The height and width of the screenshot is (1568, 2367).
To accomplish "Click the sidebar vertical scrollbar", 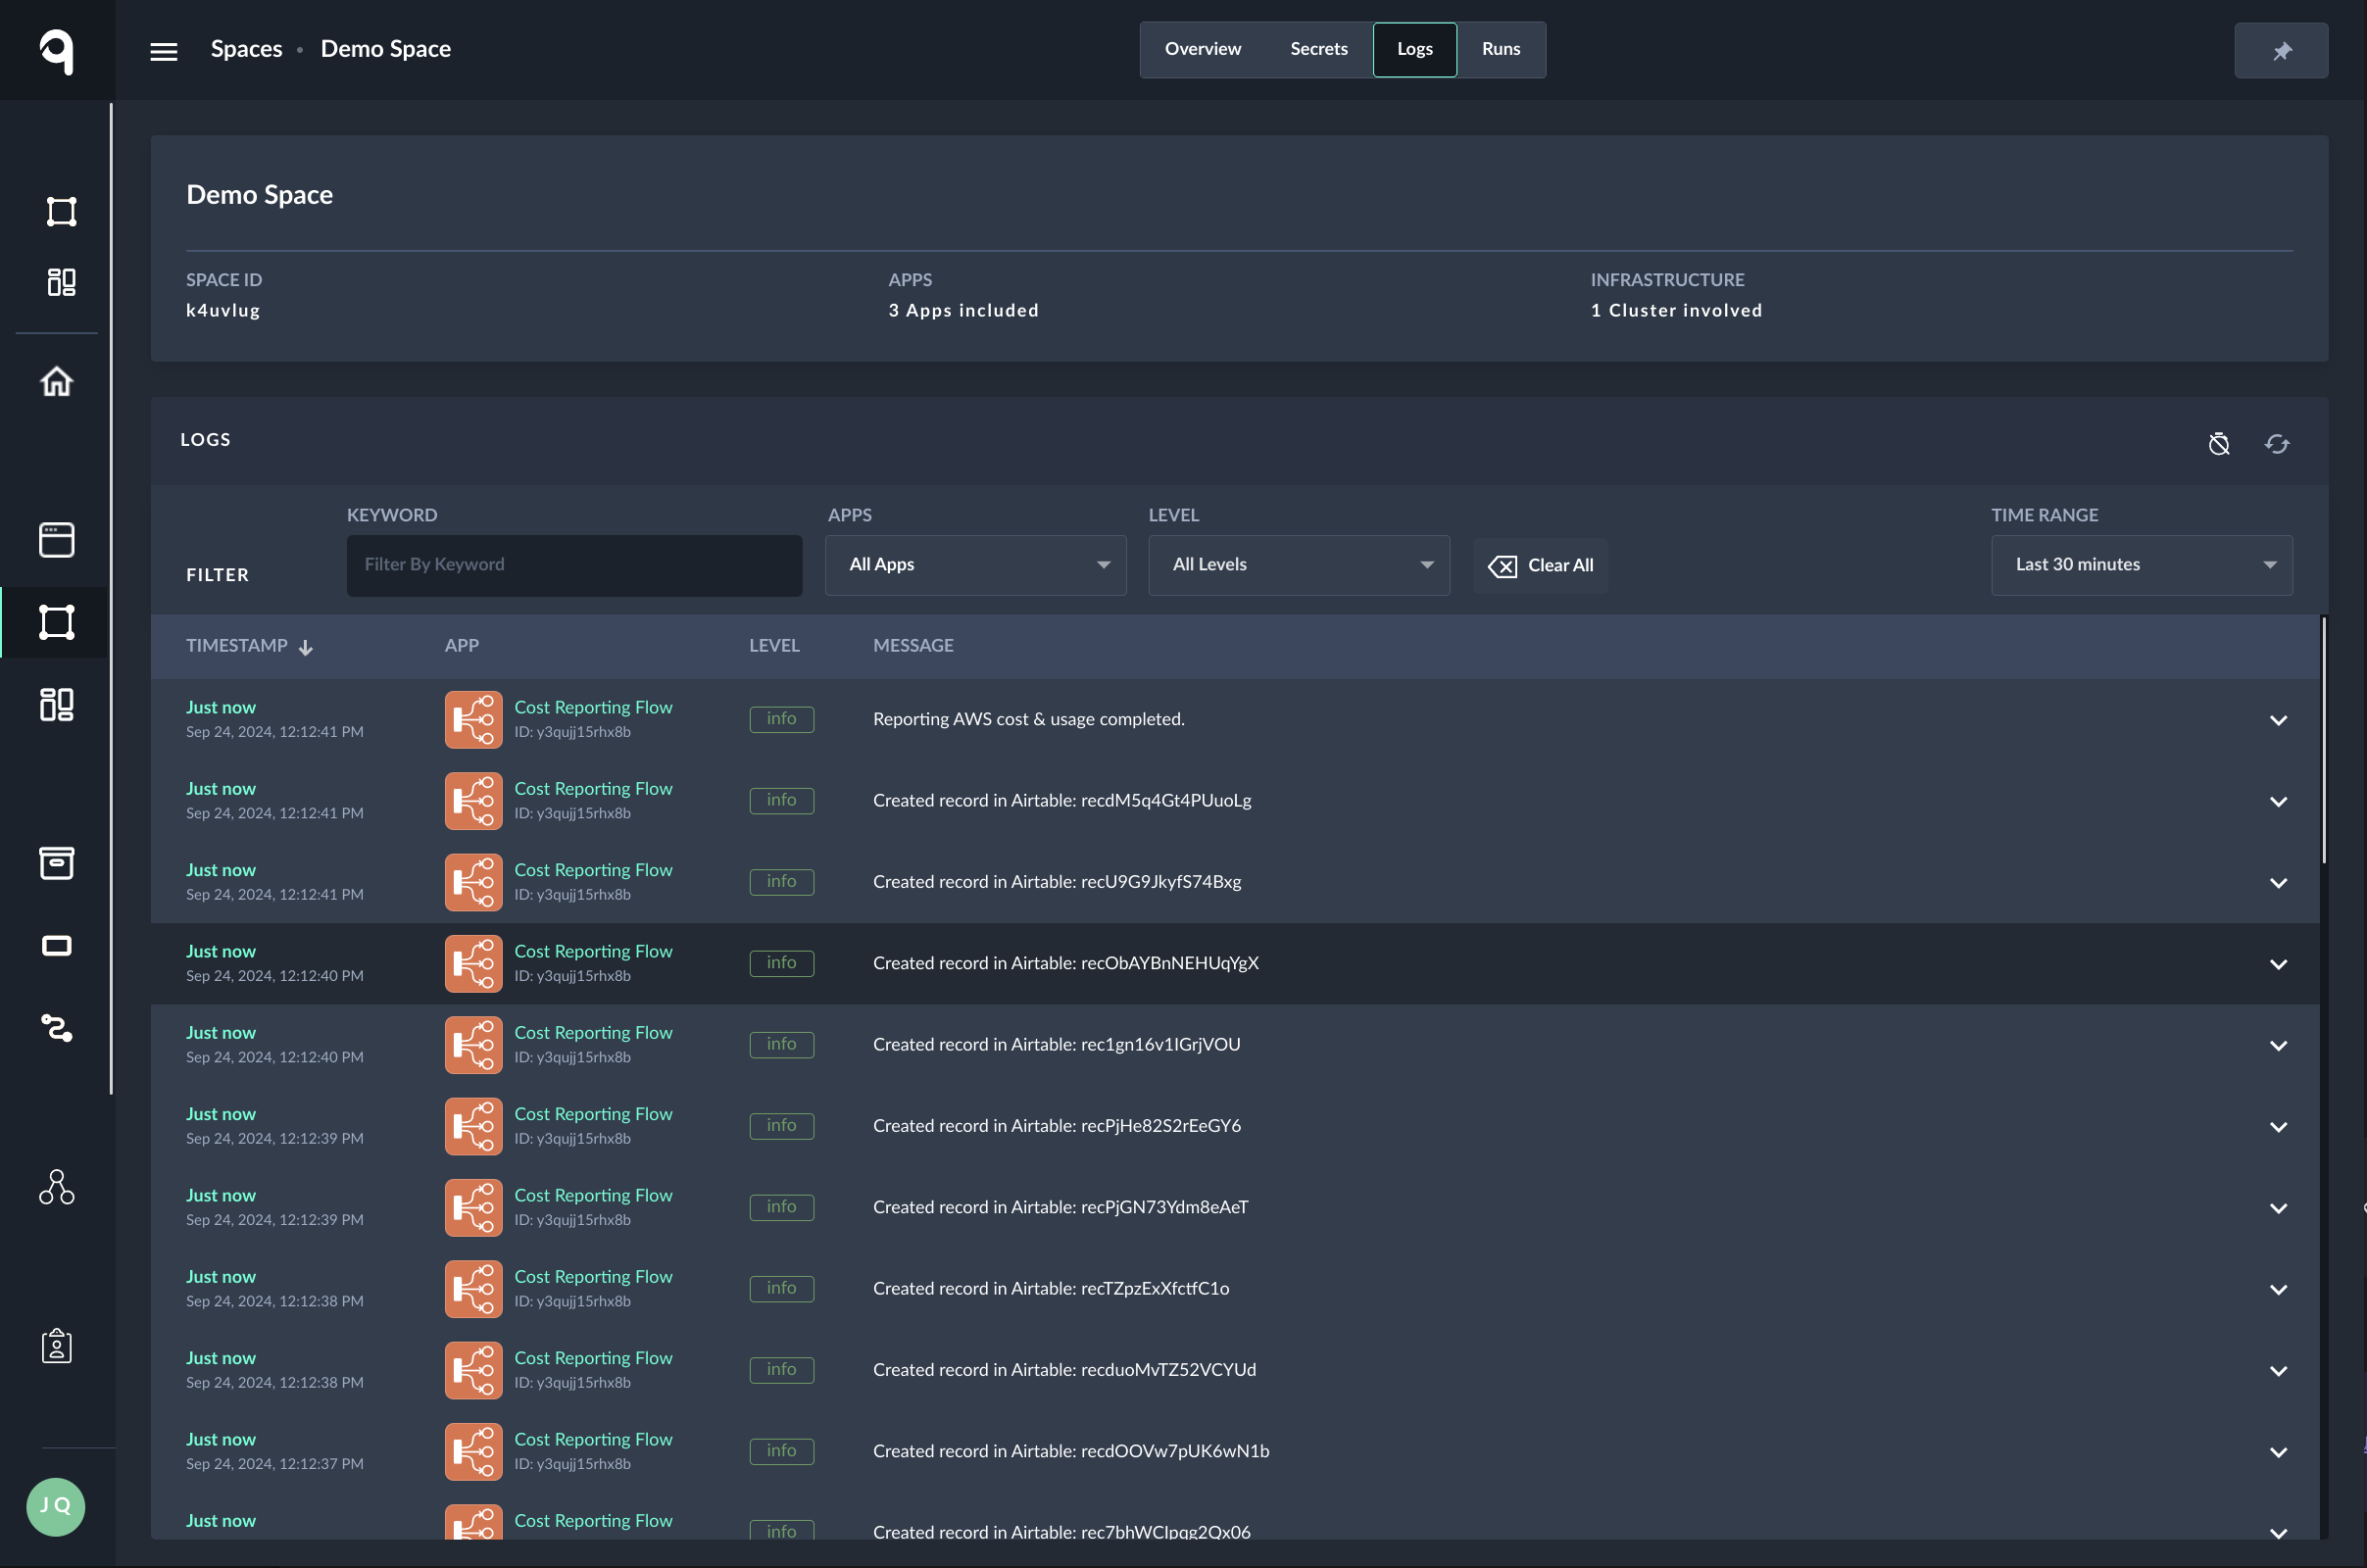I will click(111, 598).
